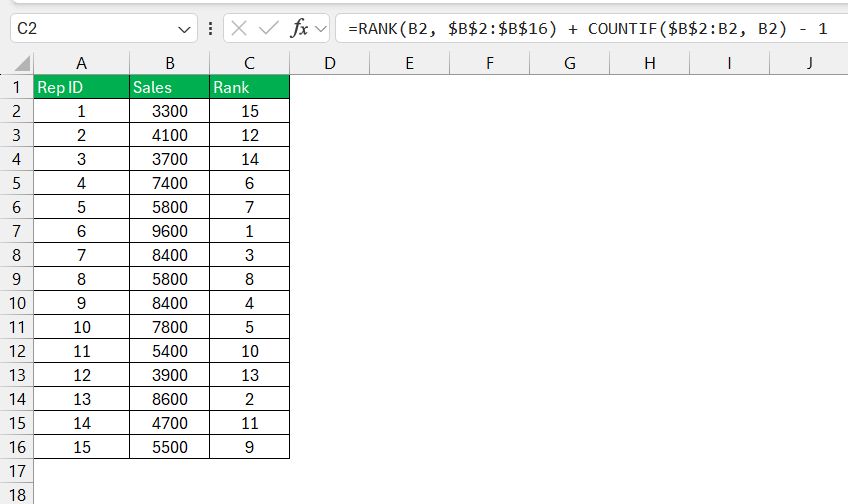
Task: Select the Rank cell showing 12
Action: (x=249, y=135)
